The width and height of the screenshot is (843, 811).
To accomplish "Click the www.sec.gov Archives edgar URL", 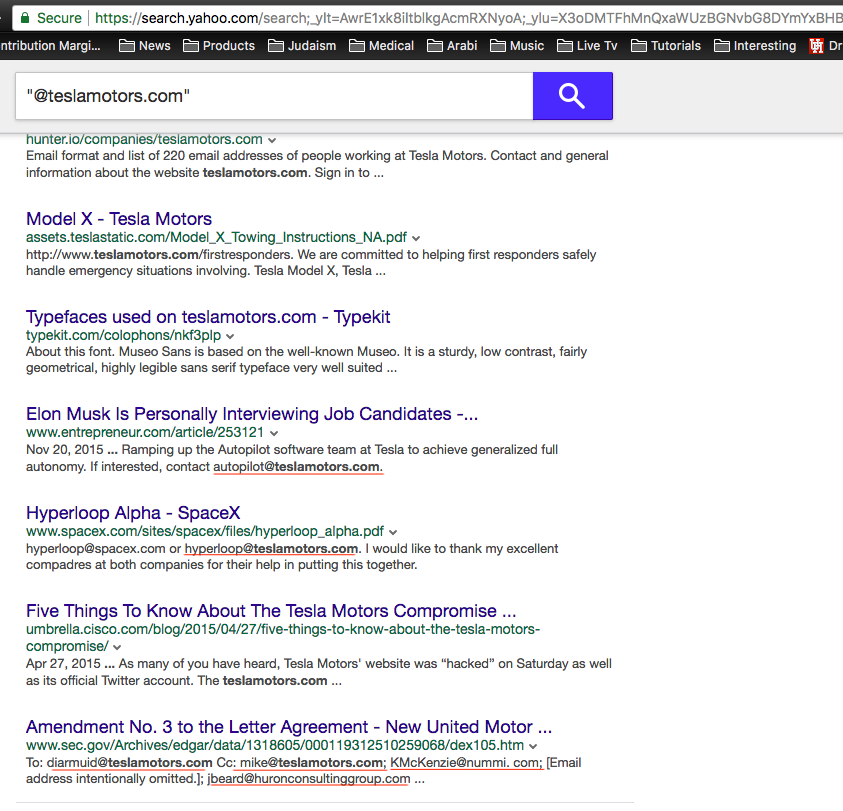I will (275, 745).
